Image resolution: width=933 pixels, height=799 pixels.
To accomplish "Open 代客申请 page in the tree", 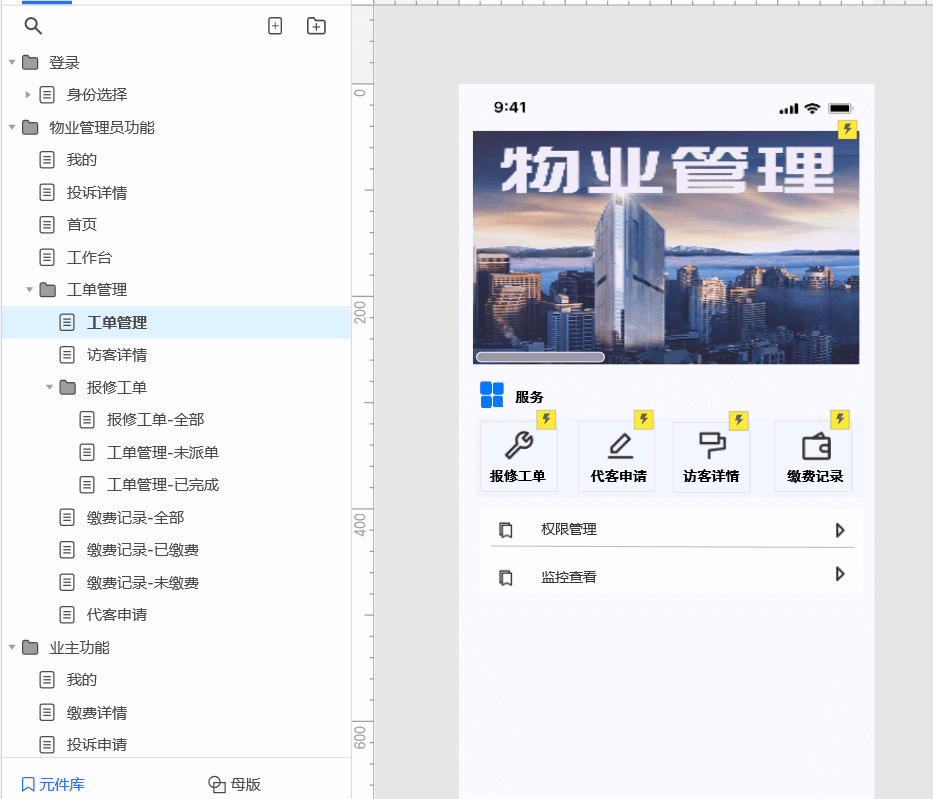I will [x=117, y=615].
